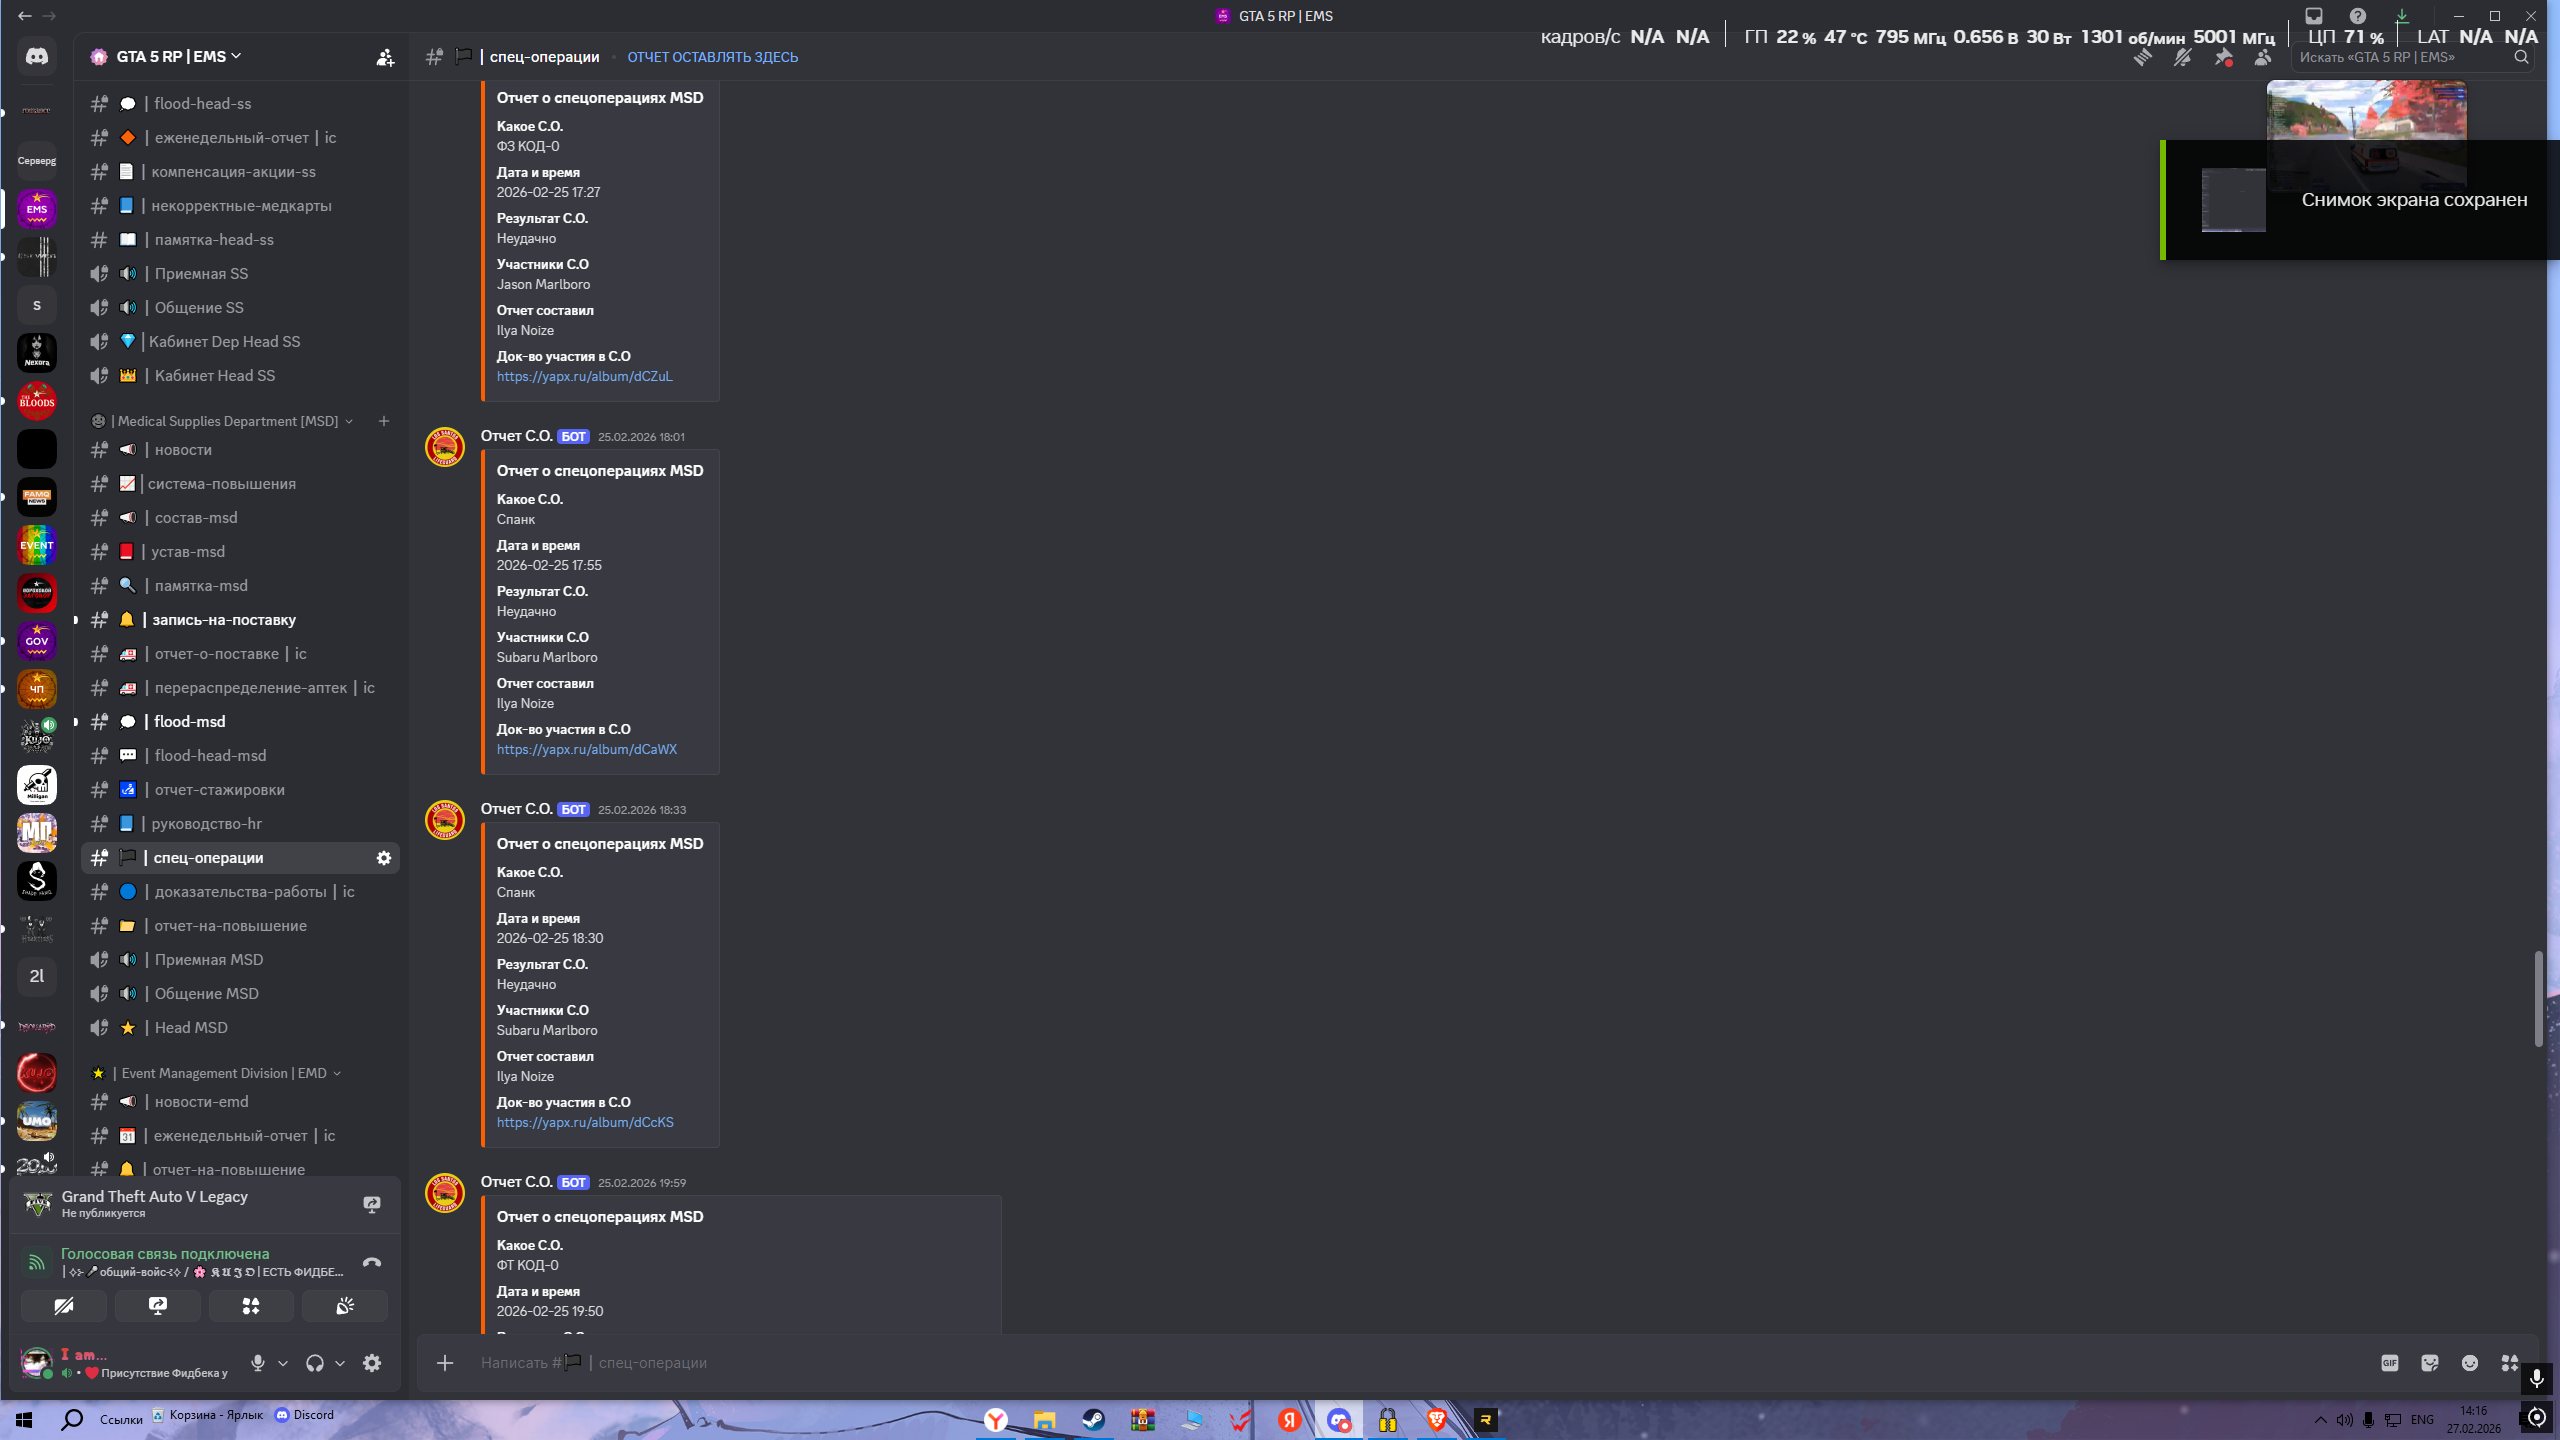Edit спец-операции channel settings gear
Image resolution: width=2560 pixels, height=1440 pixels.
(x=383, y=858)
